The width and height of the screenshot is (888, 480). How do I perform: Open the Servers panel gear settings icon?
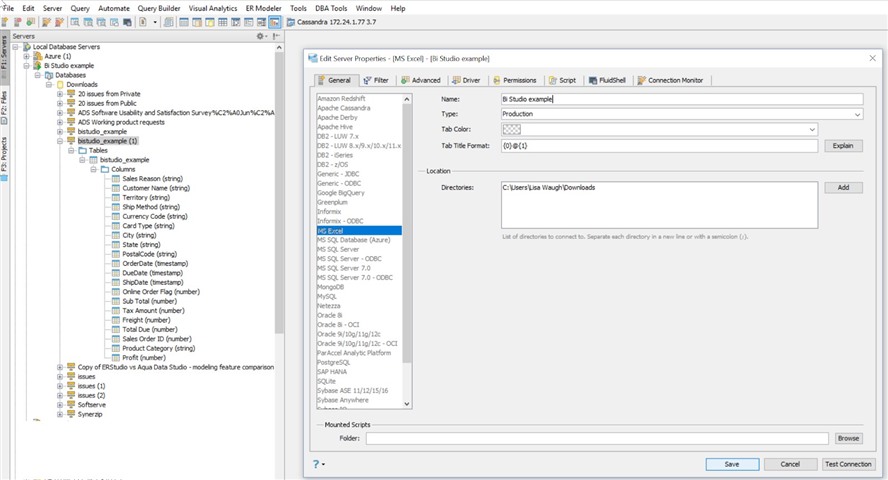point(260,36)
